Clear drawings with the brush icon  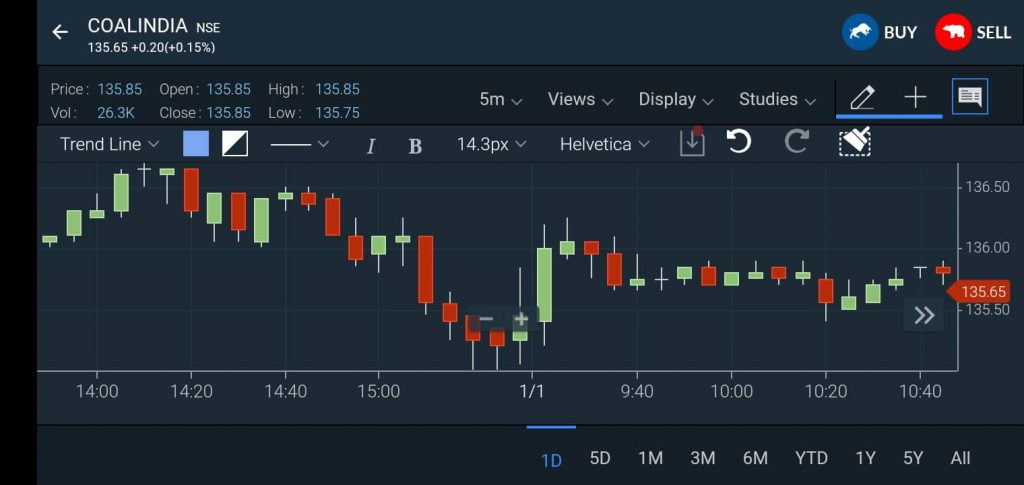pyautogui.click(x=855, y=142)
